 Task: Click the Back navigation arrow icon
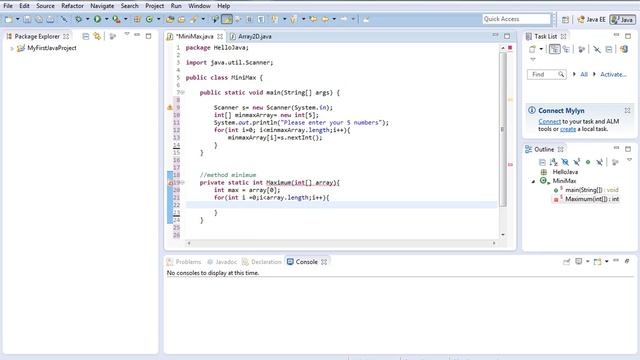(325, 19)
